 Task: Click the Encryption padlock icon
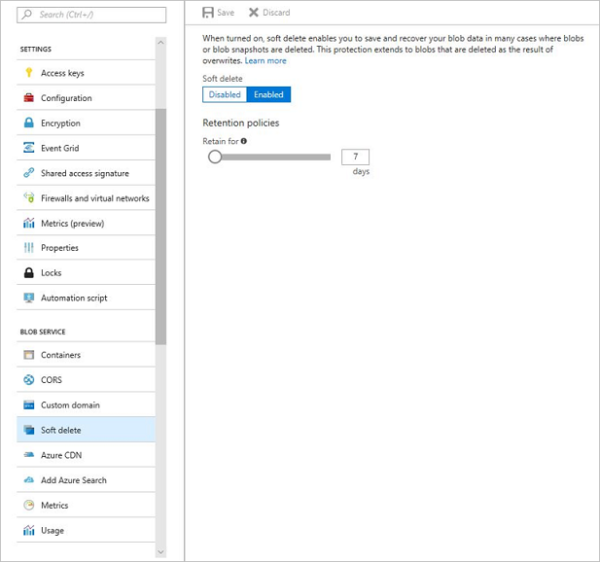pos(29,123)
